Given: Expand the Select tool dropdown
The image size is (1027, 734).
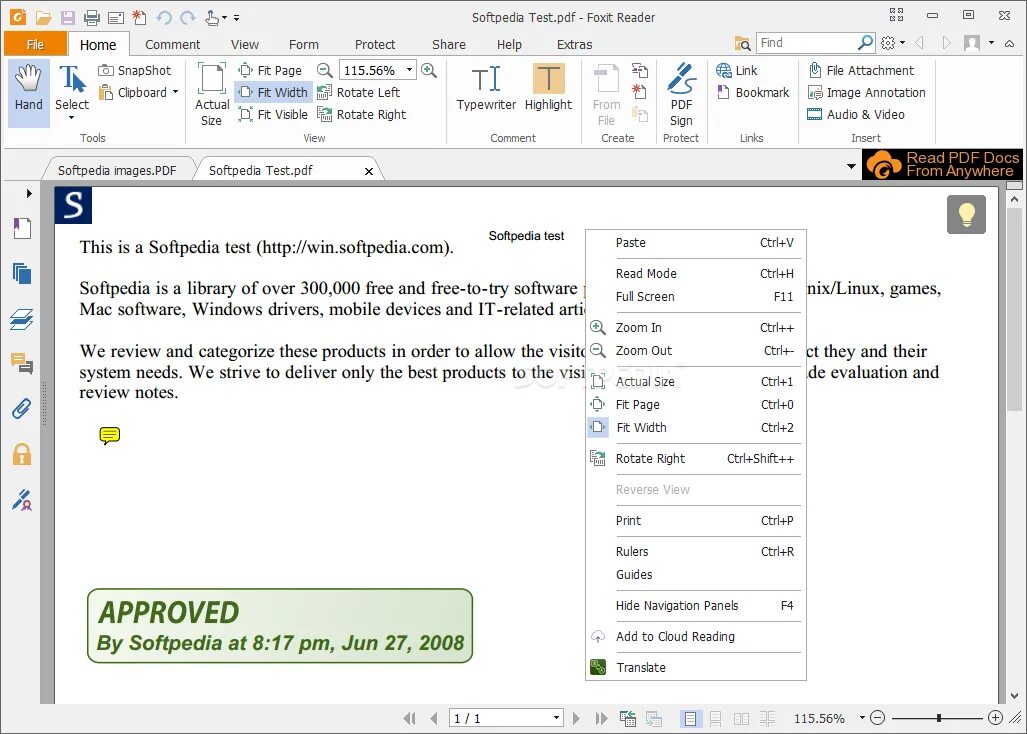Looking at the screenshot, I should [x=71, y=119].
